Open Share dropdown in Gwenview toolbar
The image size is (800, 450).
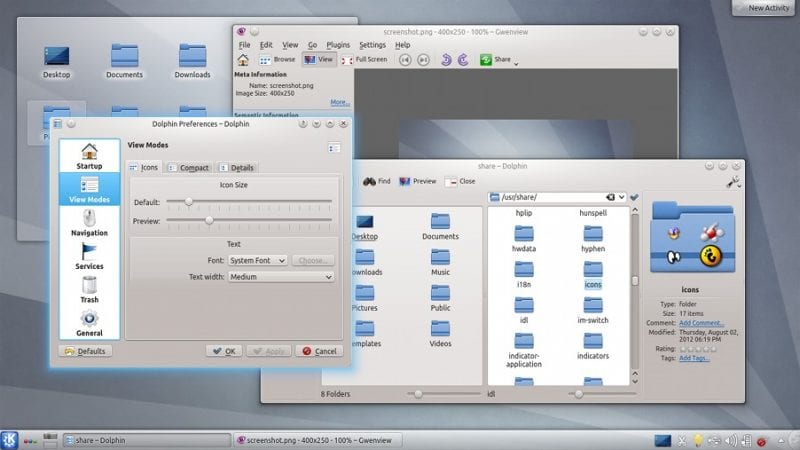[499, 60]
